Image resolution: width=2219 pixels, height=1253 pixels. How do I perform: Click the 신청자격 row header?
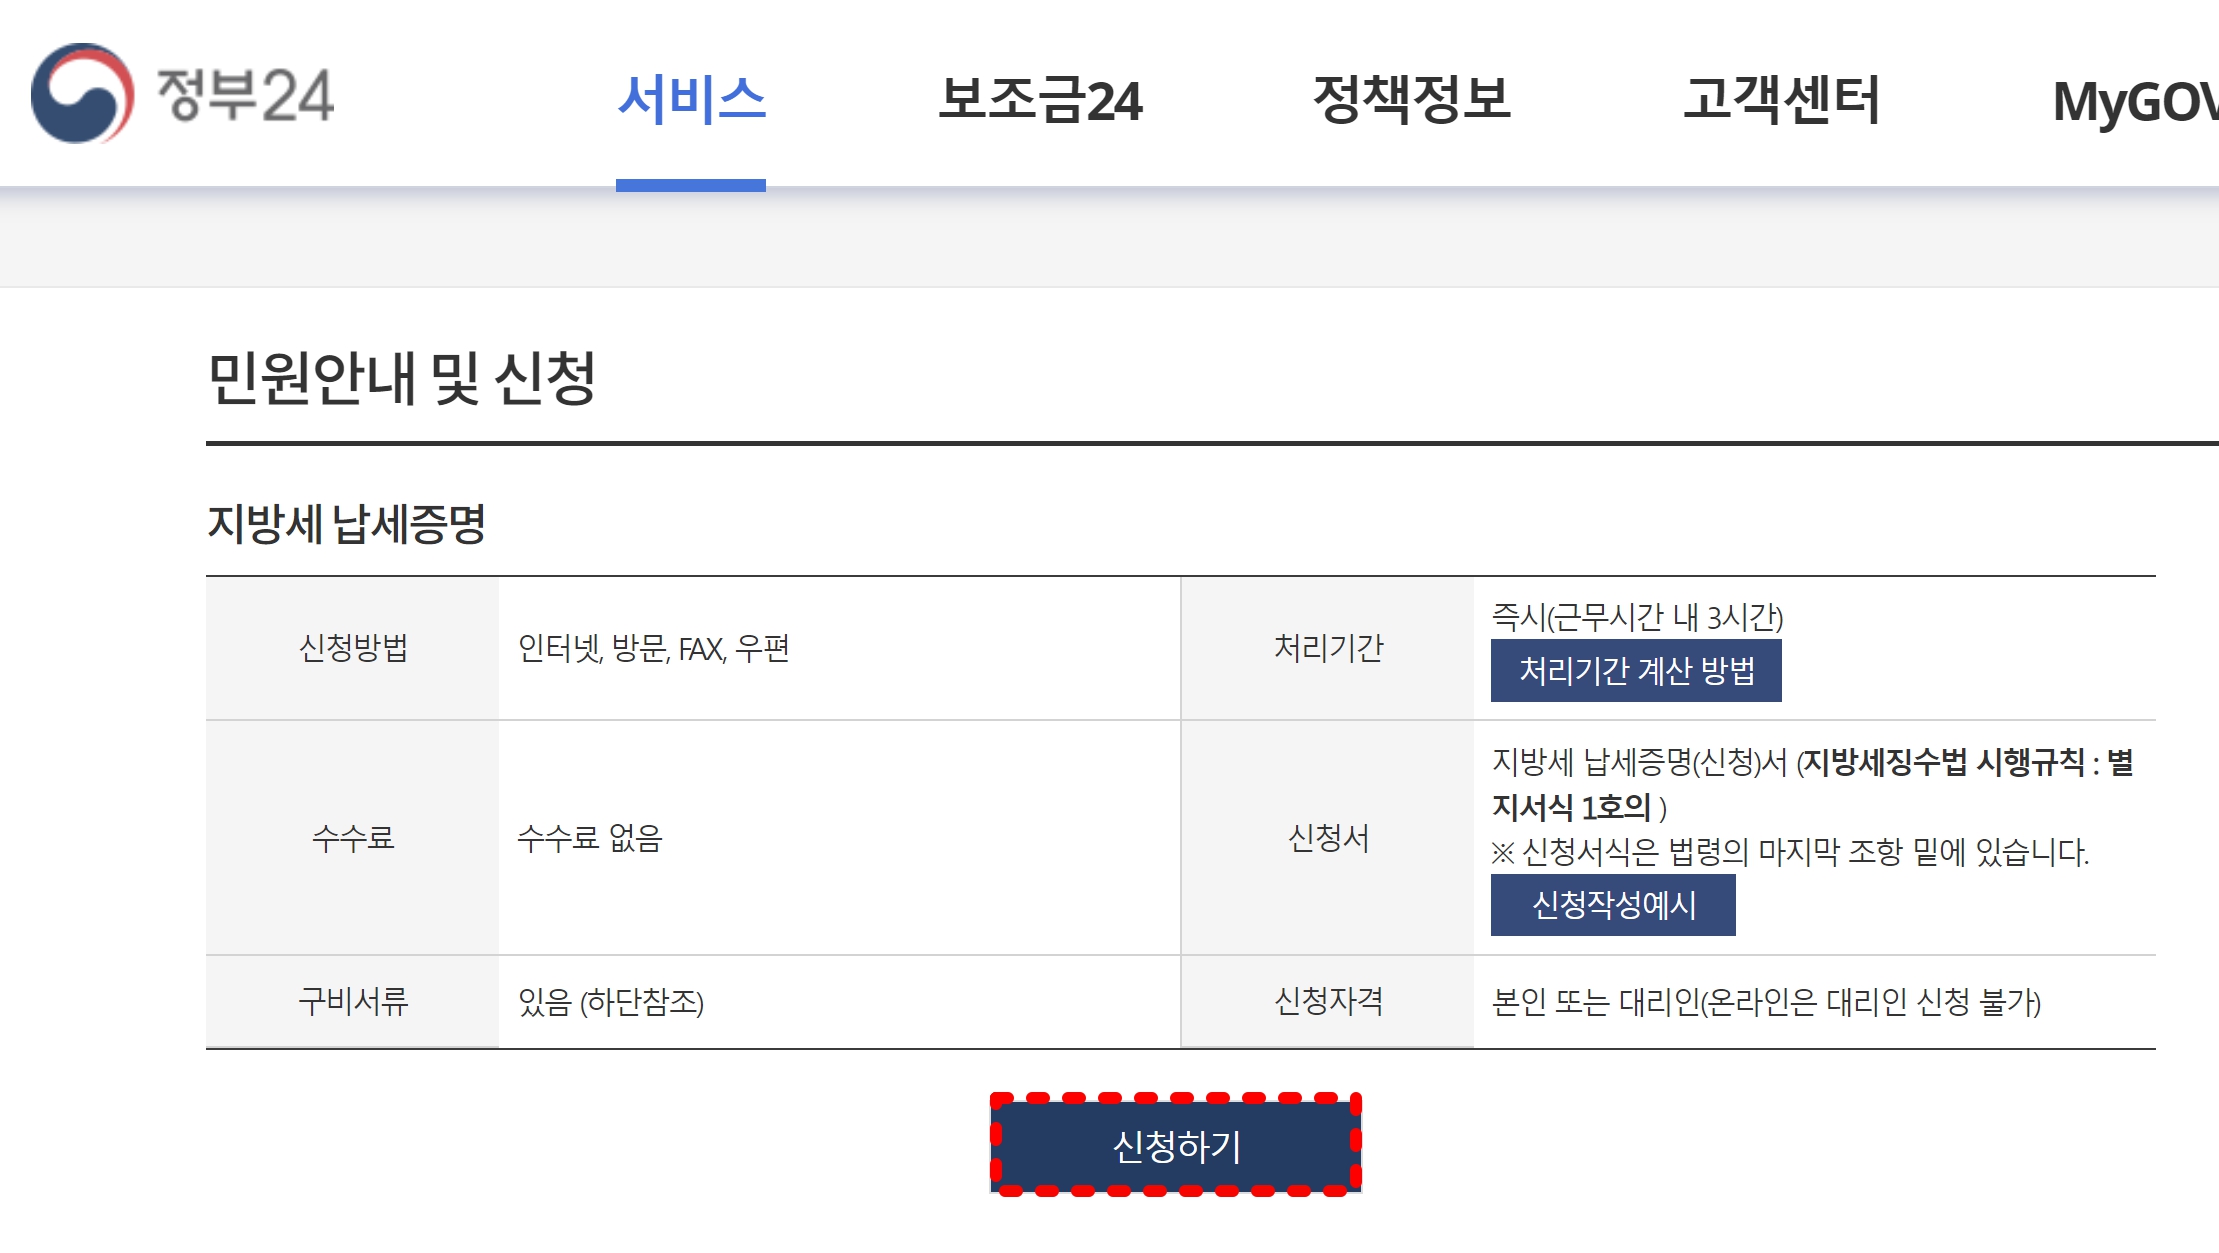point(1327,1001)
